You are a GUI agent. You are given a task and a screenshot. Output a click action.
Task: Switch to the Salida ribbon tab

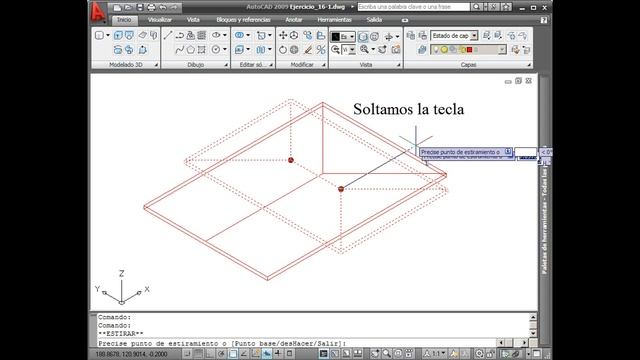(374, 20)
